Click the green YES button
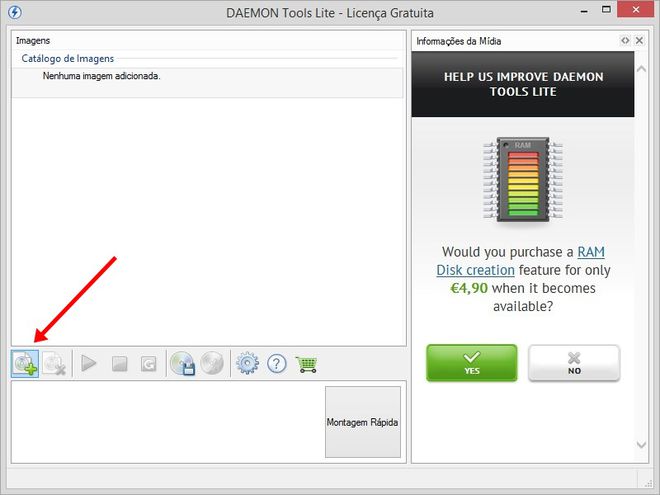The height and width of the screenshot is (495, 660). [x=472, y=363]
